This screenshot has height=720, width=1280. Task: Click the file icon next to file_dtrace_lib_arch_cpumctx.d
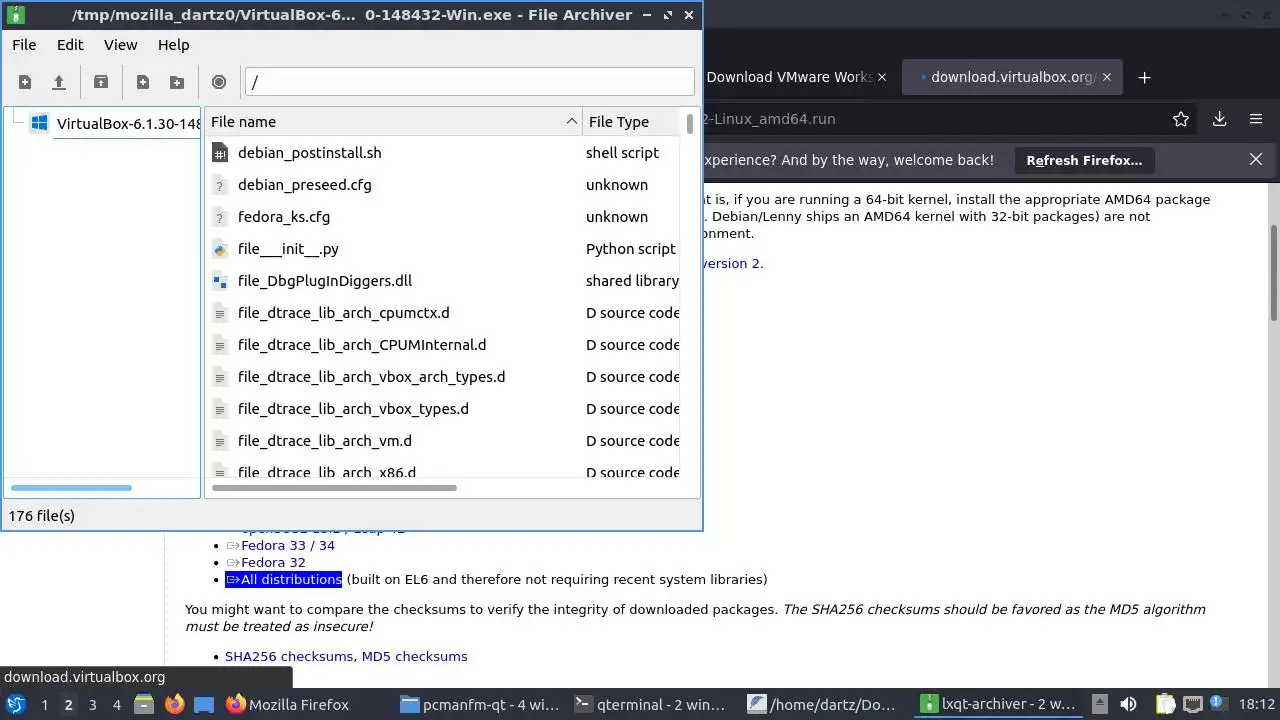[x=220, y=313]
